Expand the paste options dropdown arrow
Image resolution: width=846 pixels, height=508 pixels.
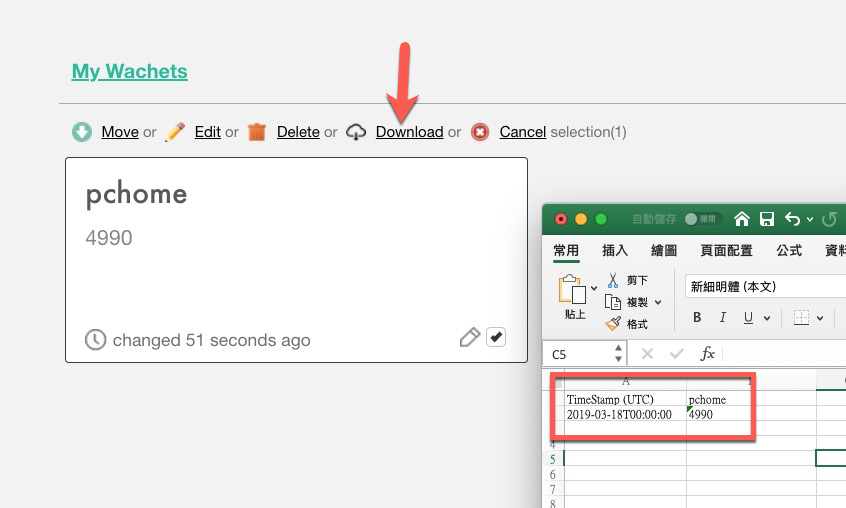[594, 288]
